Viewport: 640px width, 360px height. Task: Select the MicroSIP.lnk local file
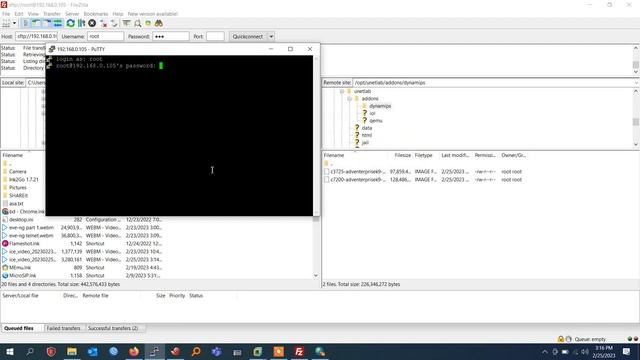pos(22,276)
